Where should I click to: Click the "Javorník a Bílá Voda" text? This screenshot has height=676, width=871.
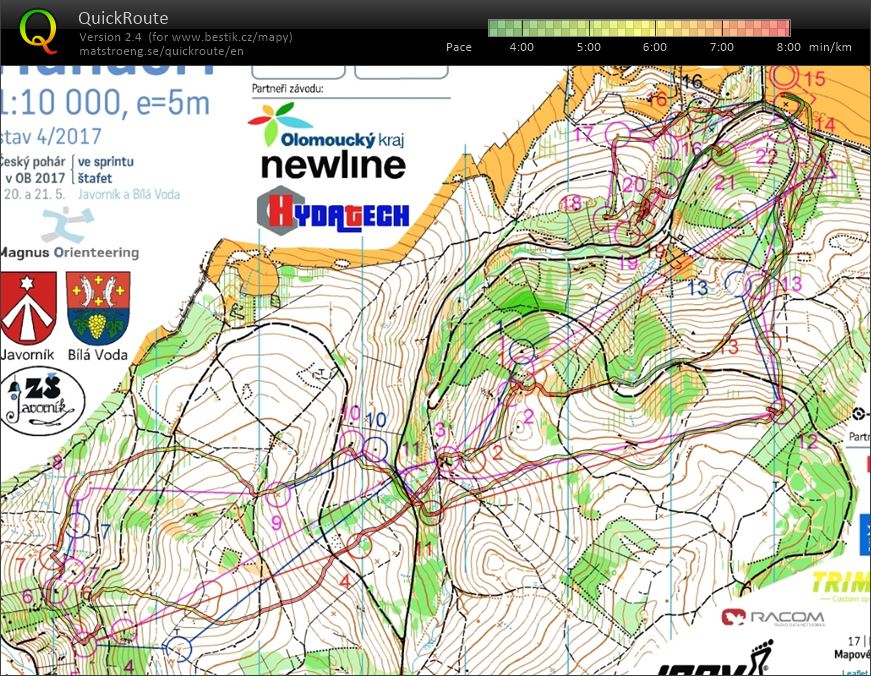[129, 194]
